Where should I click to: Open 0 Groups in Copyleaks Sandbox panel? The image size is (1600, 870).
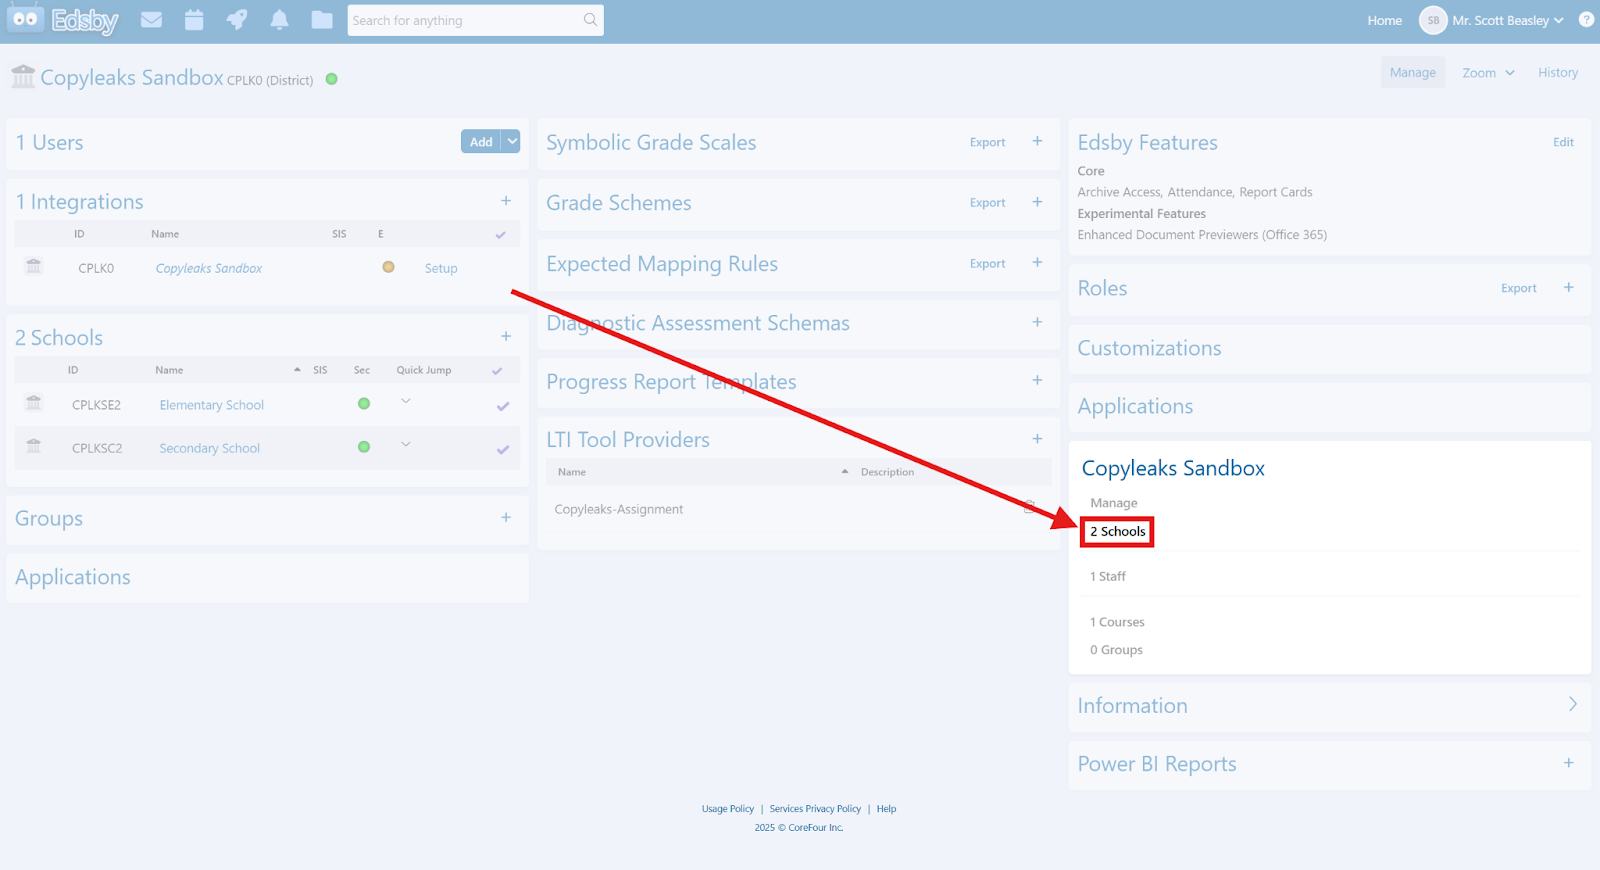tap(1116, 650)
